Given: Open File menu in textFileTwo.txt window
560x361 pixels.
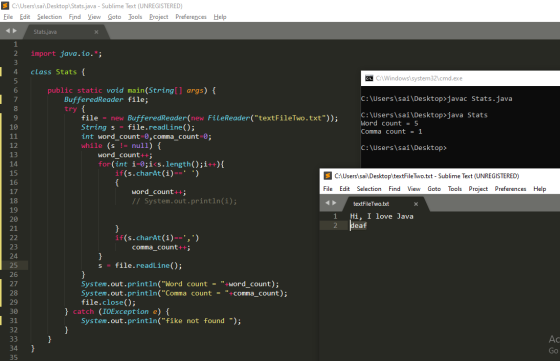Looking at the screenshot, I should point(328,189).
